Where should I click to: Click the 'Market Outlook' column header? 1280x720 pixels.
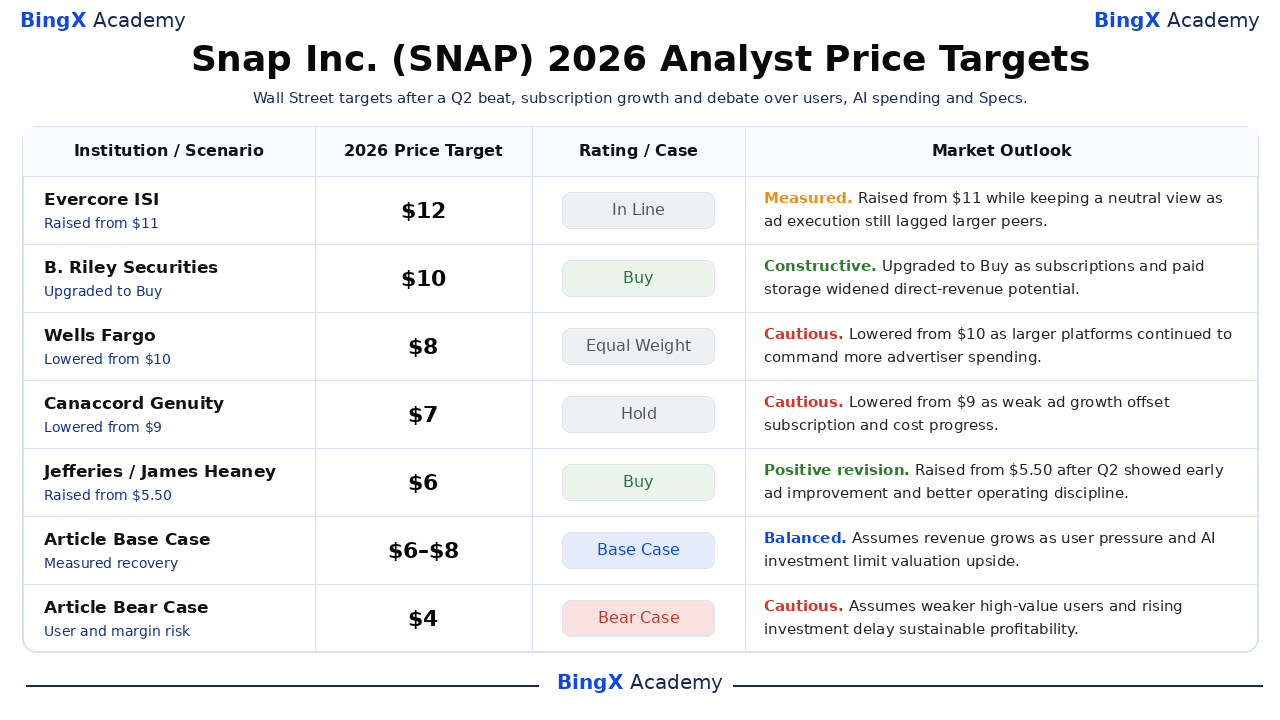[1001, 151]
